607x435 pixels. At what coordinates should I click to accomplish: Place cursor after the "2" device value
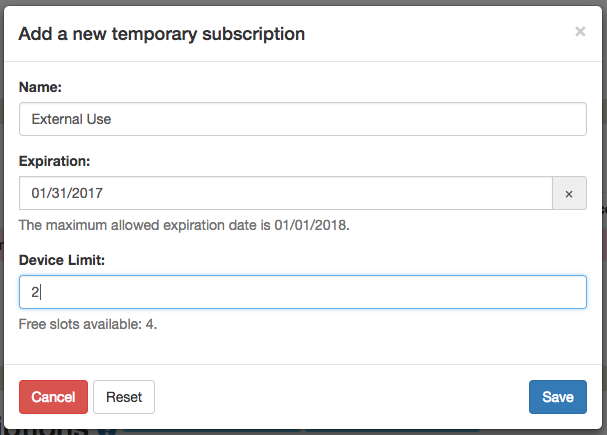[x=39, y=292]
